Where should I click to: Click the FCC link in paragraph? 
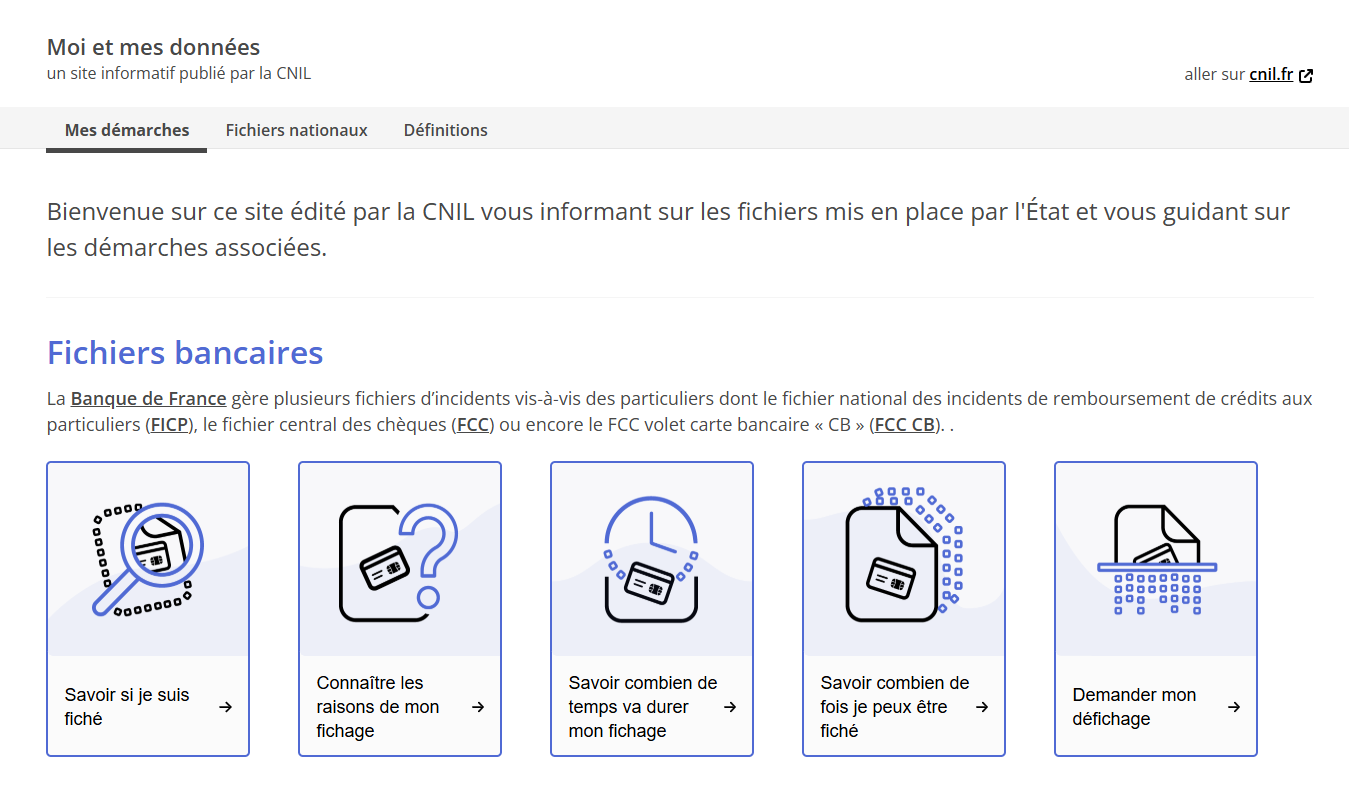[473, 425]
